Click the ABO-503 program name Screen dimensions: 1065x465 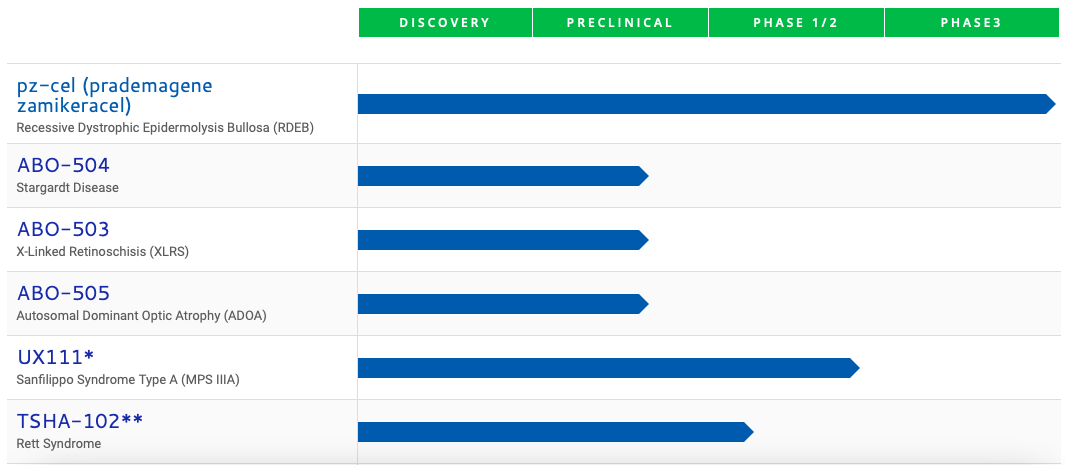pos(63,229)
